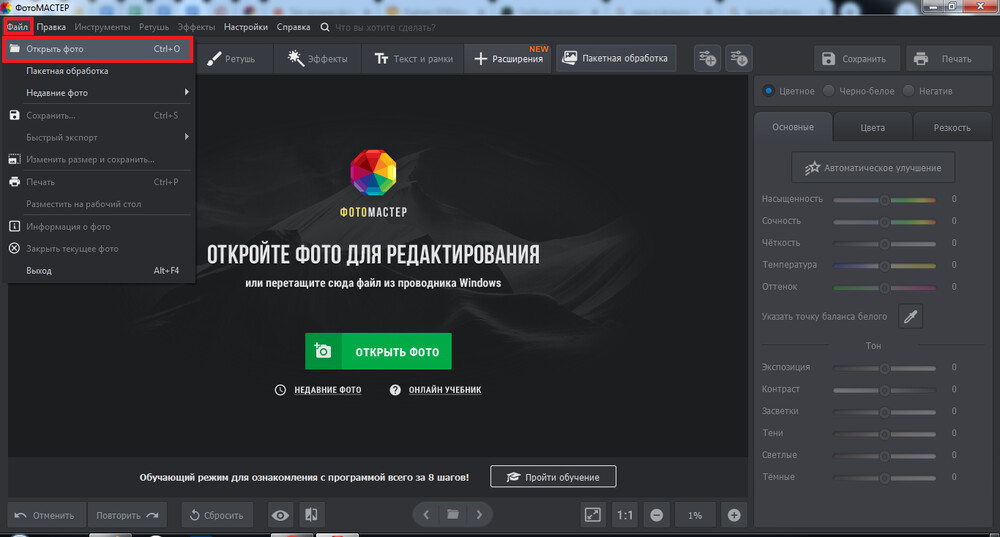Zoom in with the plus button
This screenshot has width=1000, height=537.
(x=734, y=515)
